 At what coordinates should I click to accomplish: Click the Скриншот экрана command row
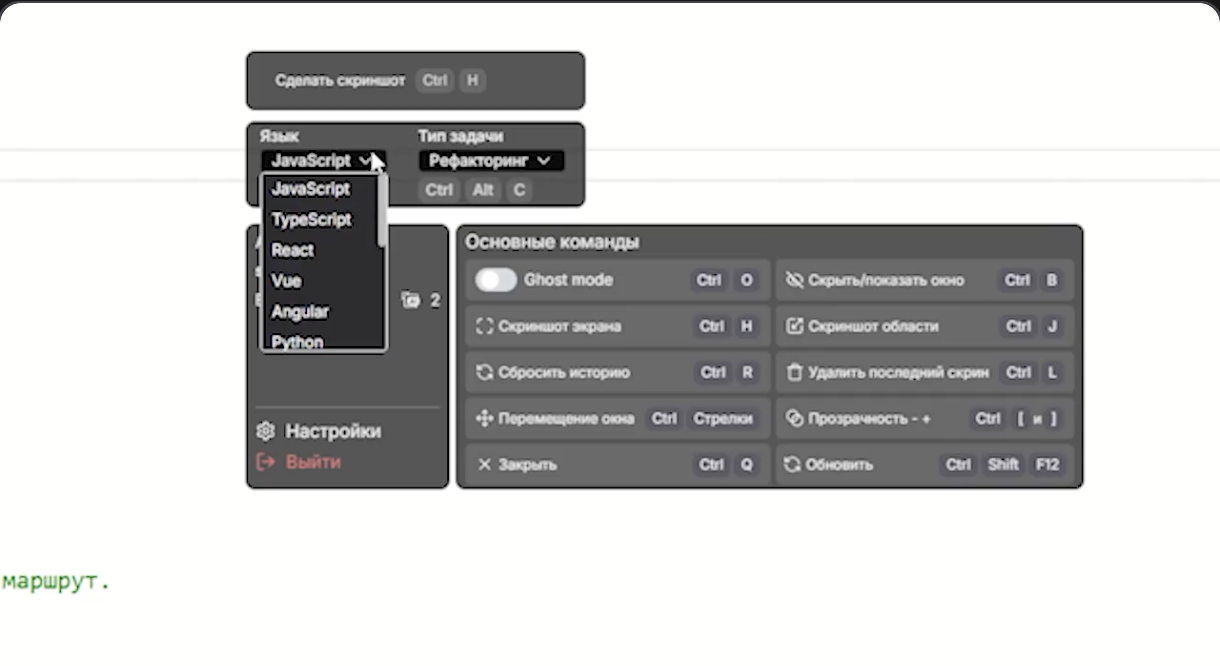(617, 326)
